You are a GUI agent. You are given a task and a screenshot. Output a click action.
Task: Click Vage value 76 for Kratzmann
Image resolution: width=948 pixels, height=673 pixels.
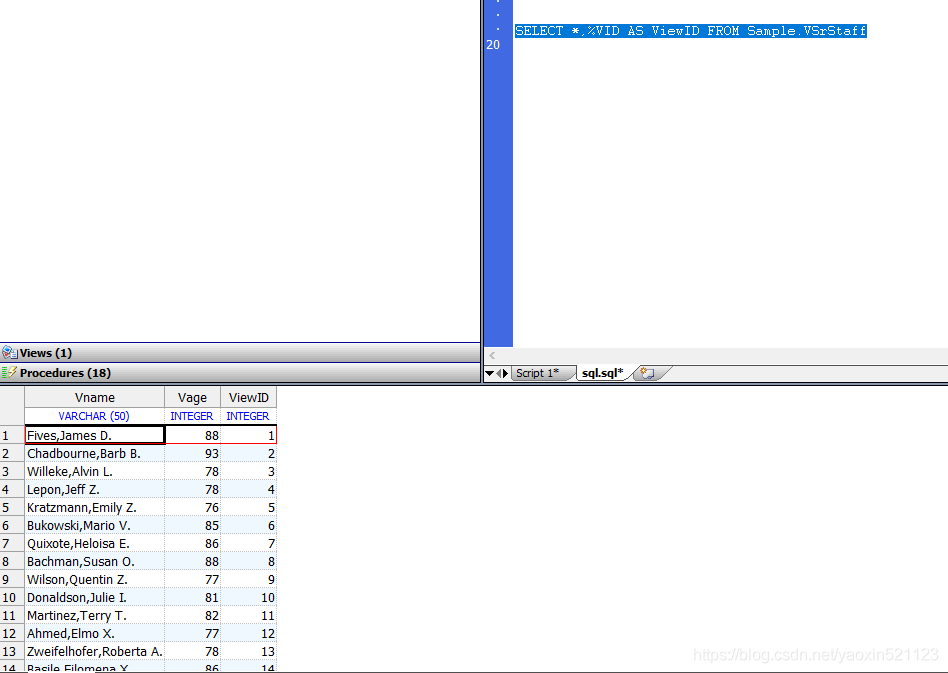[x=193, y=507]
